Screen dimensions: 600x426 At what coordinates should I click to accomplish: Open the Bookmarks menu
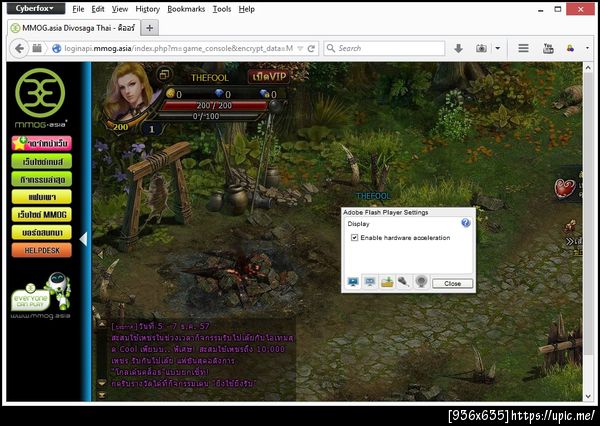[x=186, y=9]
